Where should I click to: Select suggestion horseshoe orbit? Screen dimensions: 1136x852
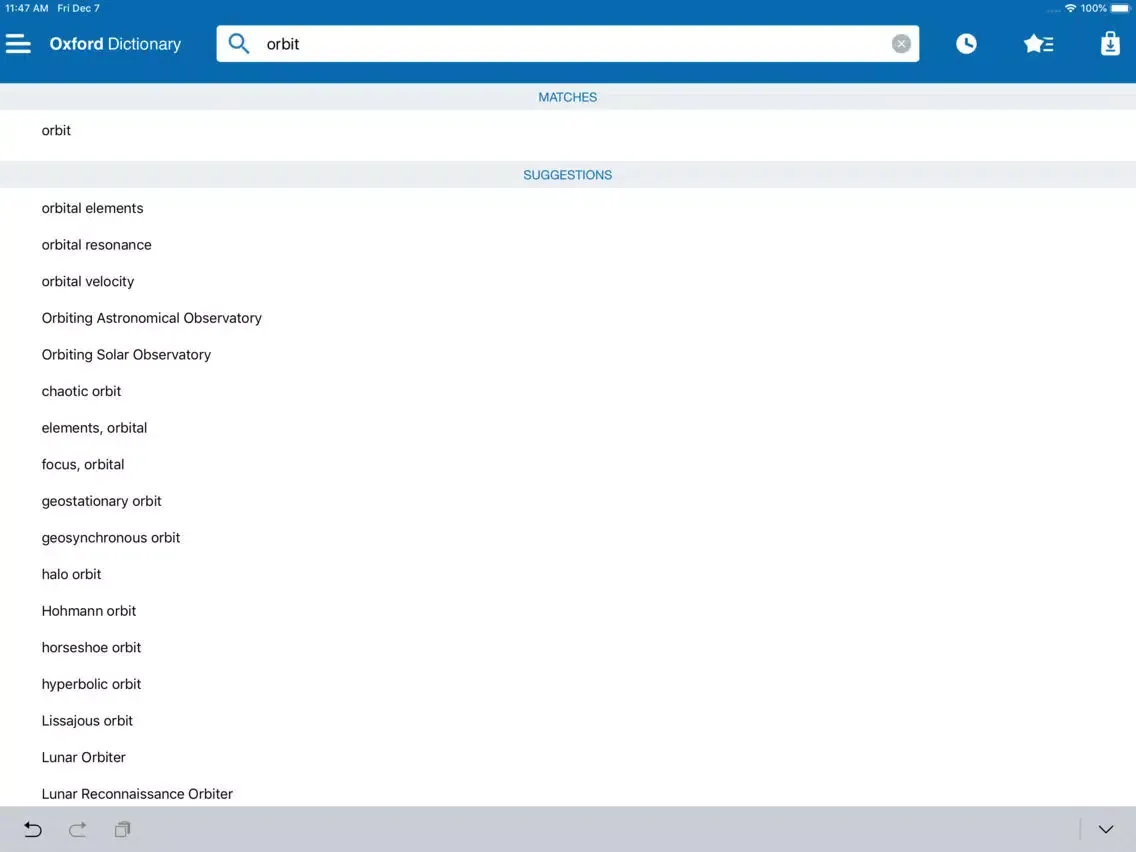click(x=91, y=647)
